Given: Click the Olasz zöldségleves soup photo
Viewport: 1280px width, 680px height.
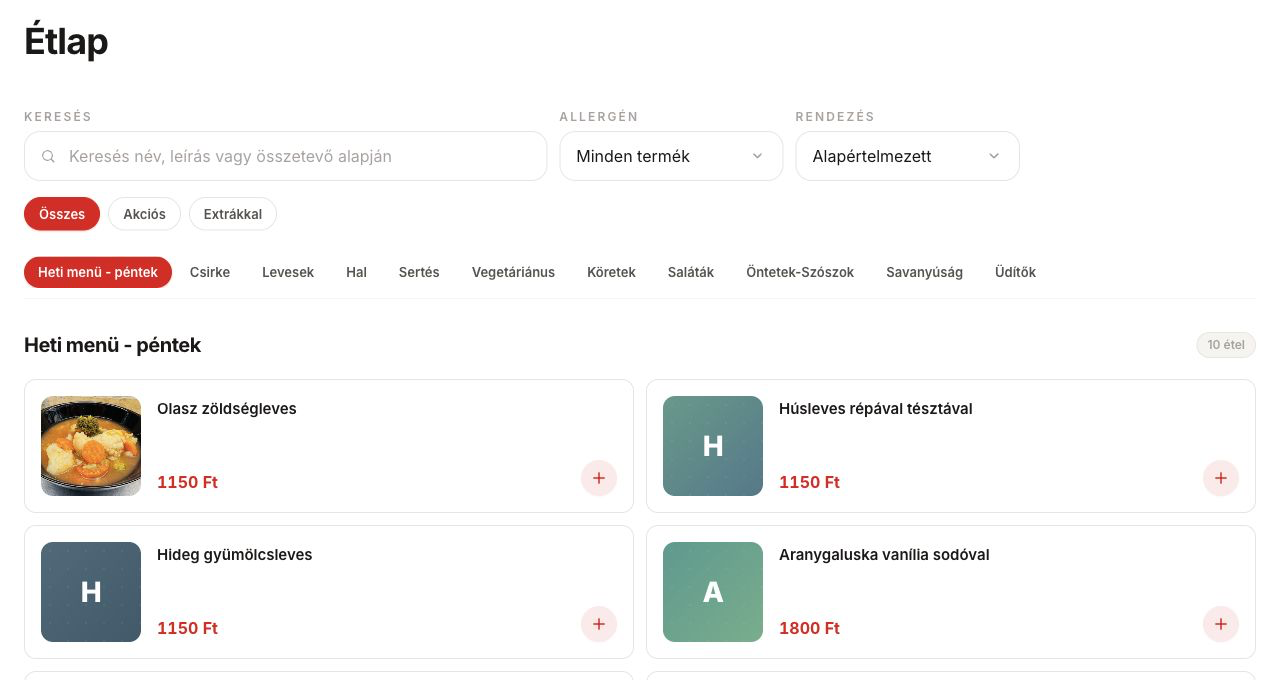Looking at the screenshot, I should [x=91, y=446].
